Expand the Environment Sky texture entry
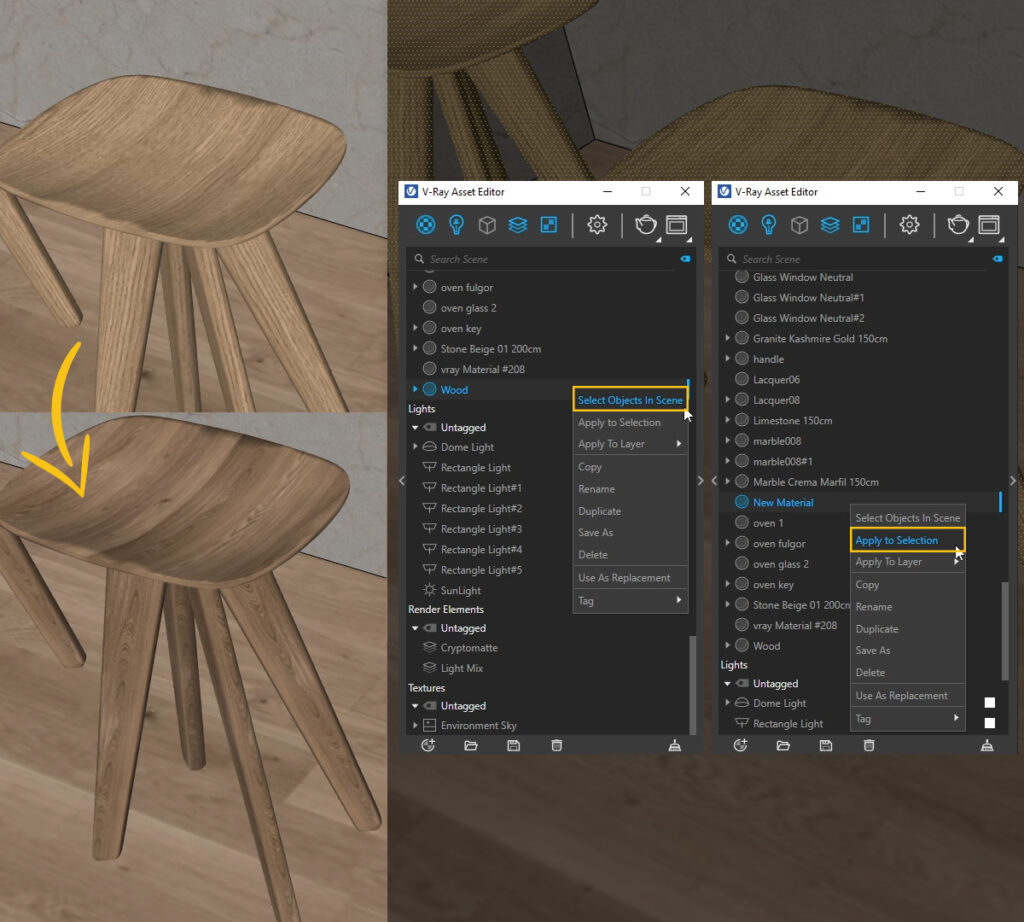 tap(416, 725)
